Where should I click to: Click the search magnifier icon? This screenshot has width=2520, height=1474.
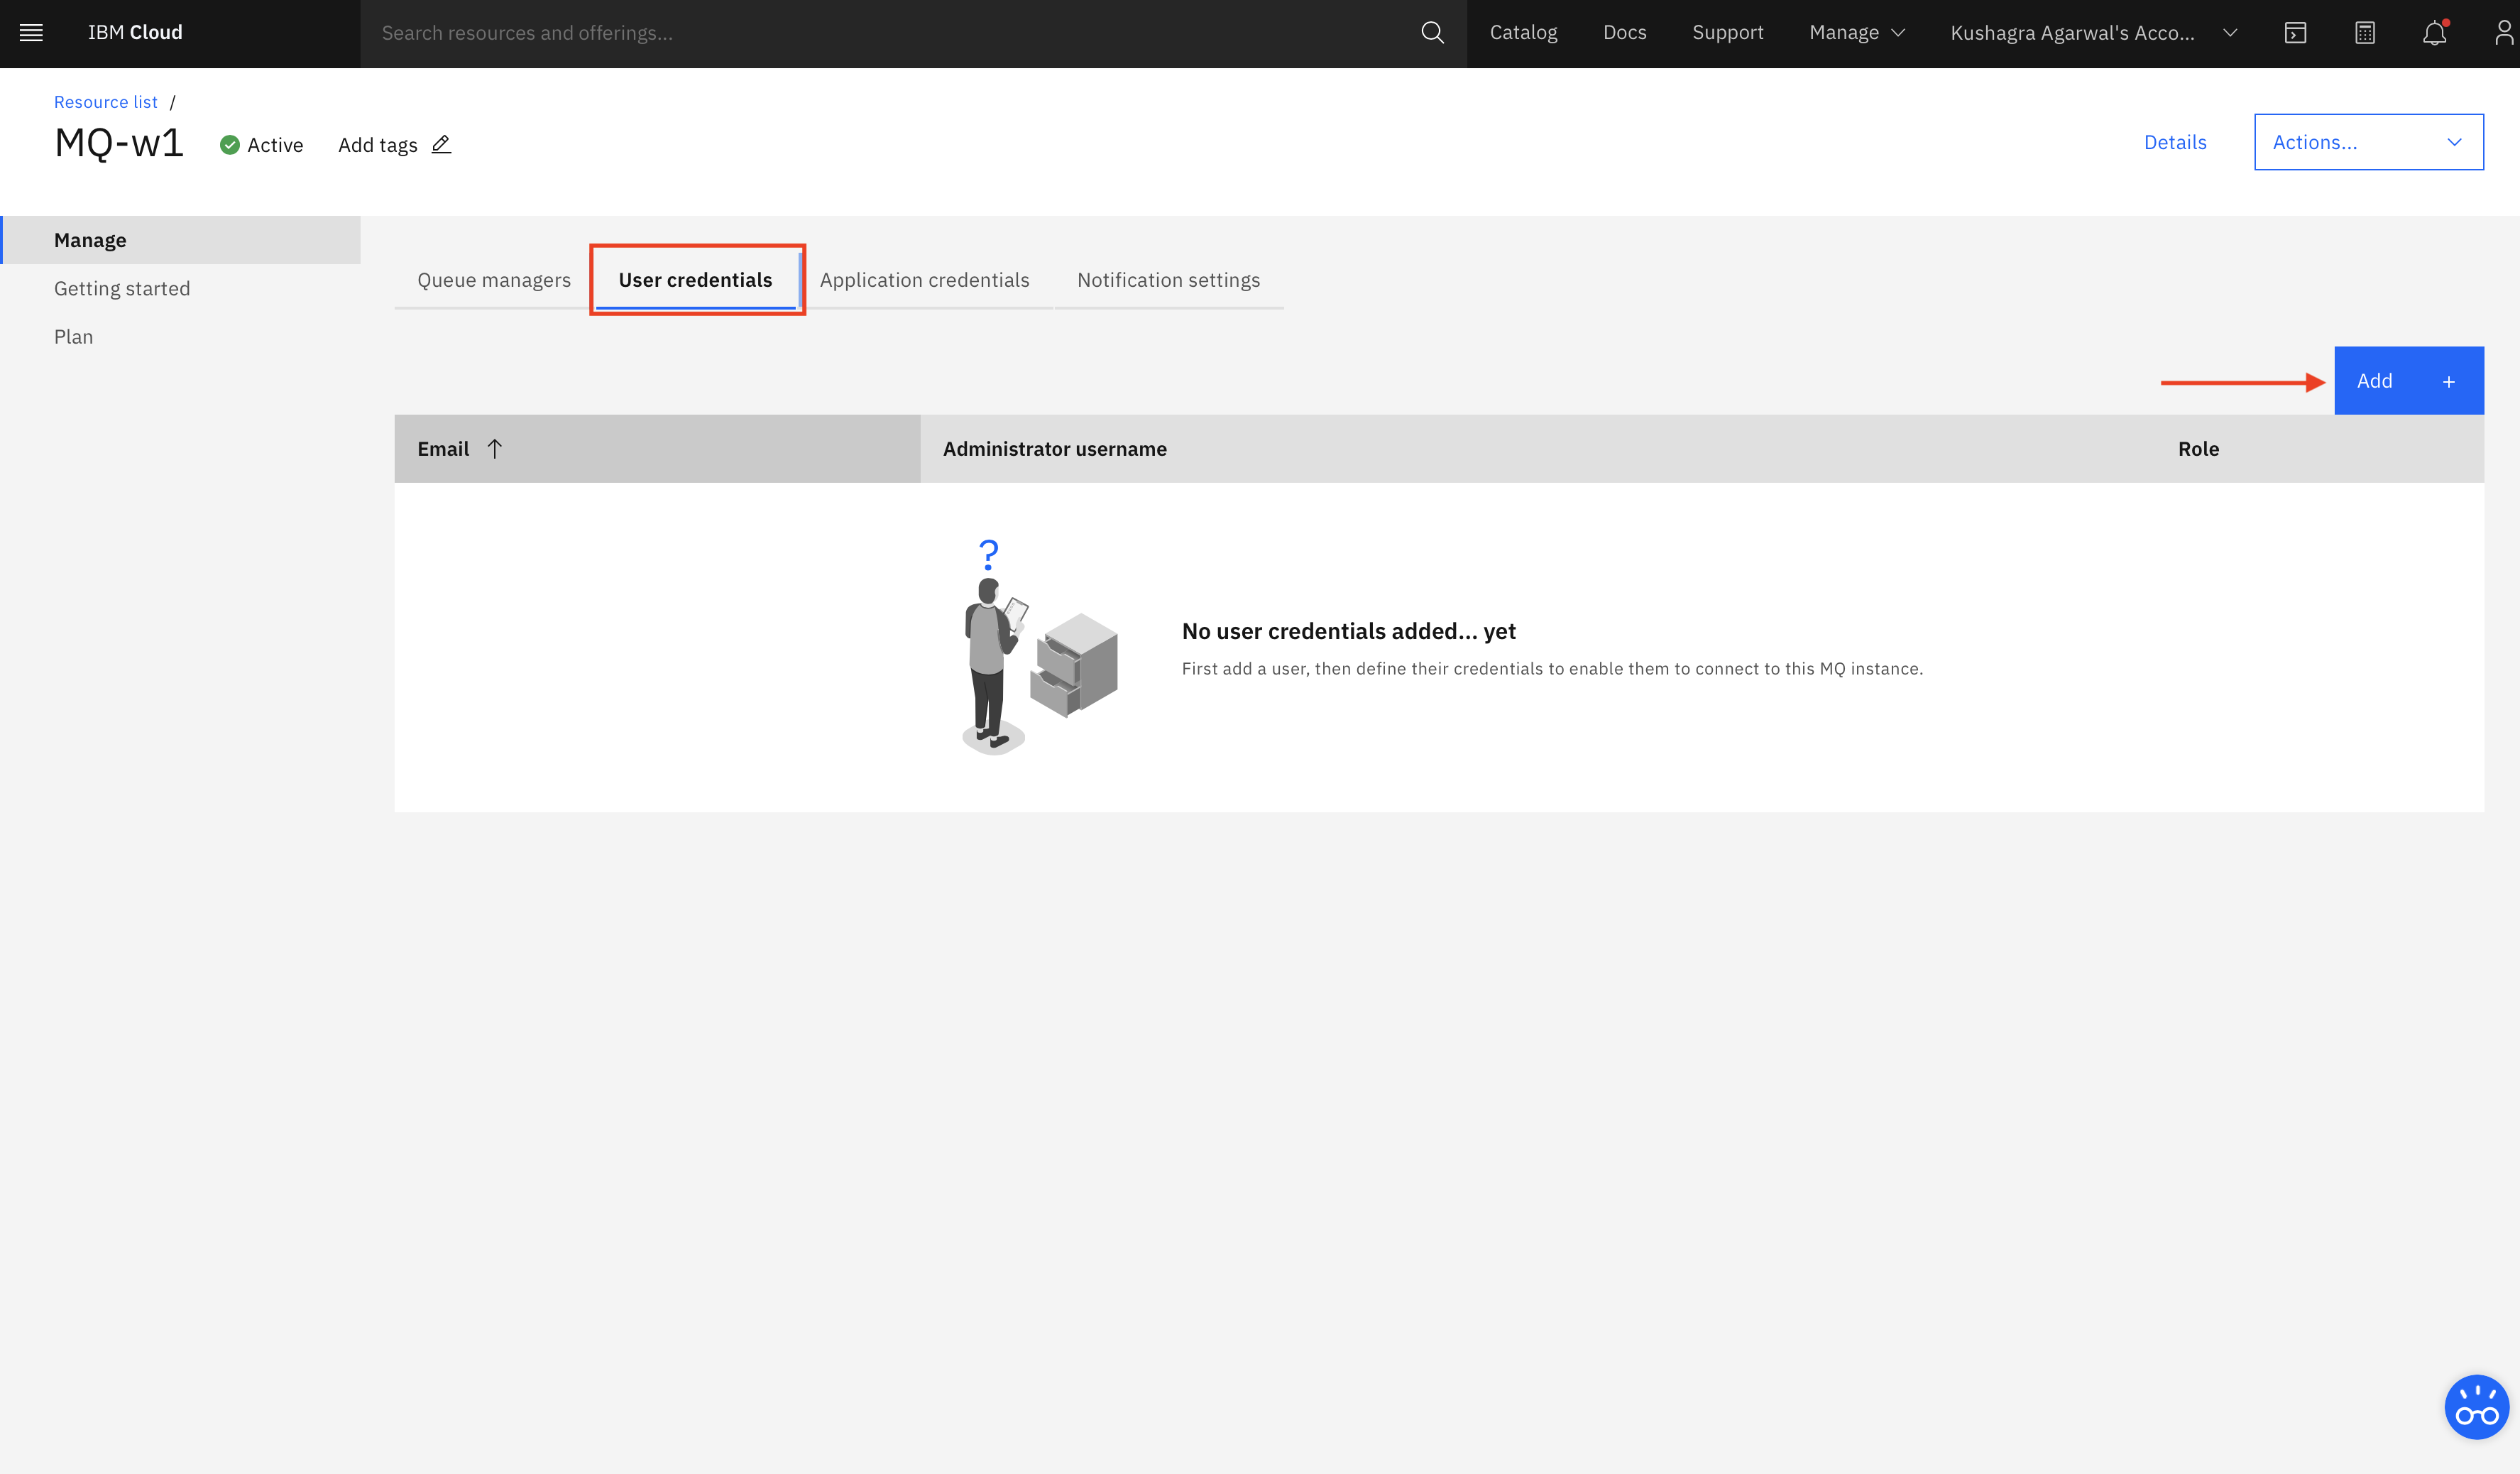coord(1432,33)
